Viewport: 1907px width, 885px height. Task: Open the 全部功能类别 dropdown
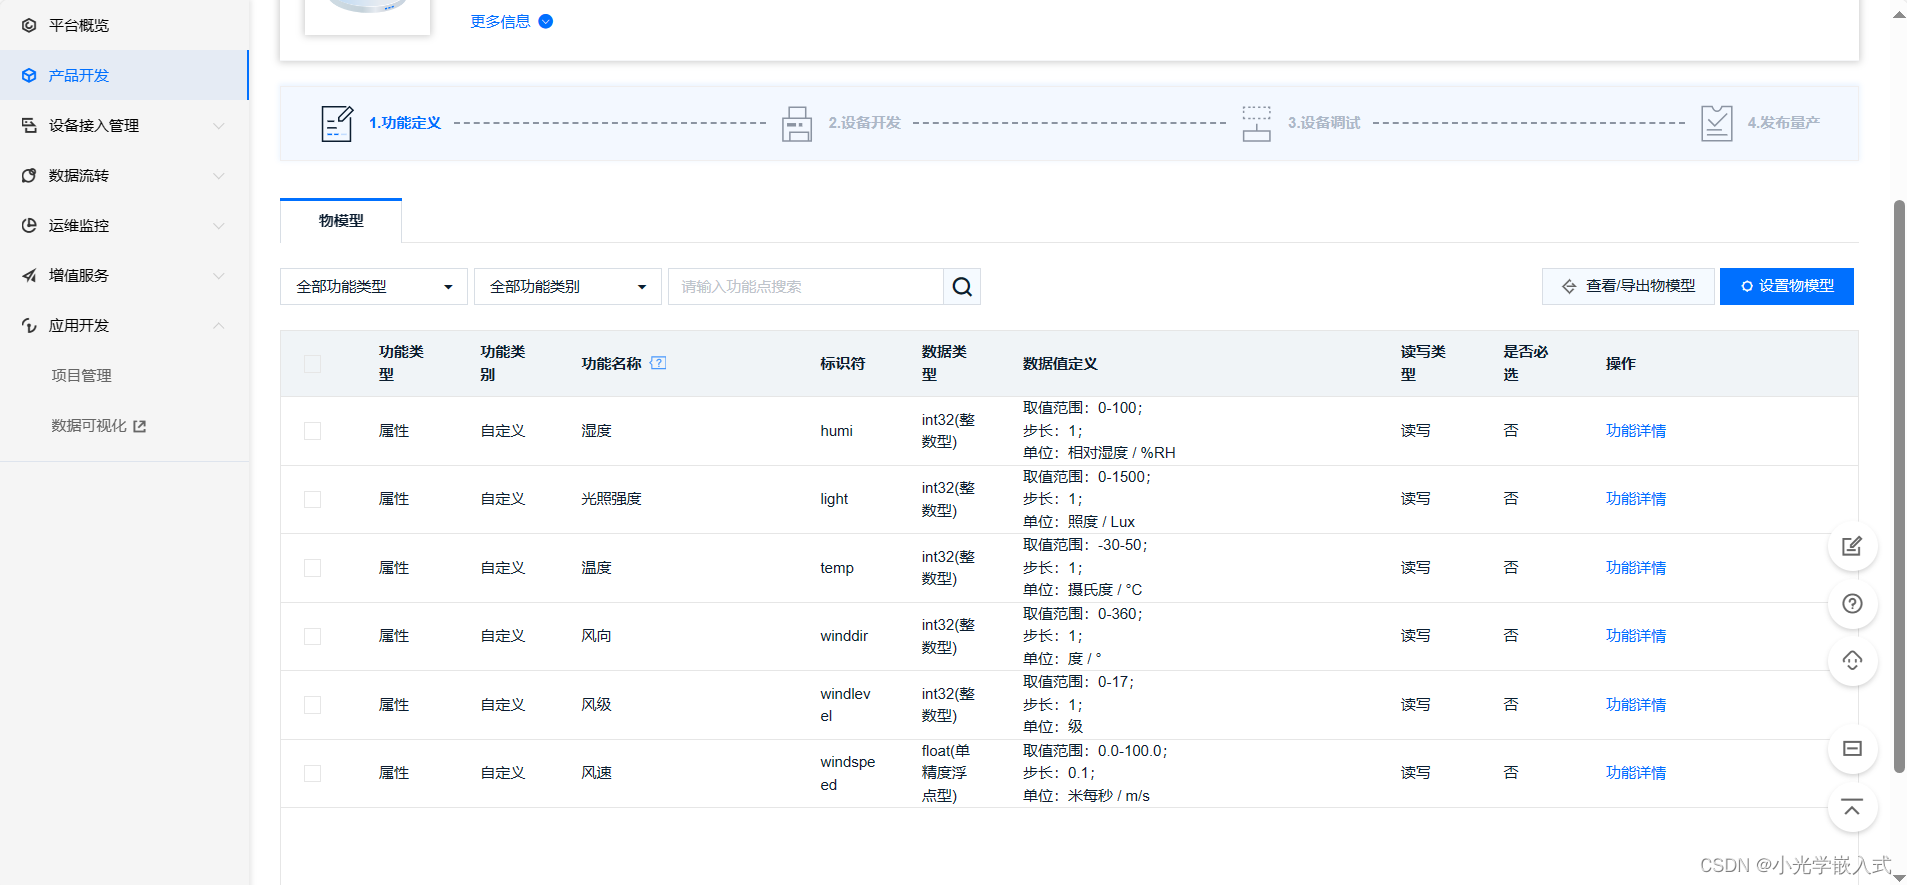pos(568,287)
